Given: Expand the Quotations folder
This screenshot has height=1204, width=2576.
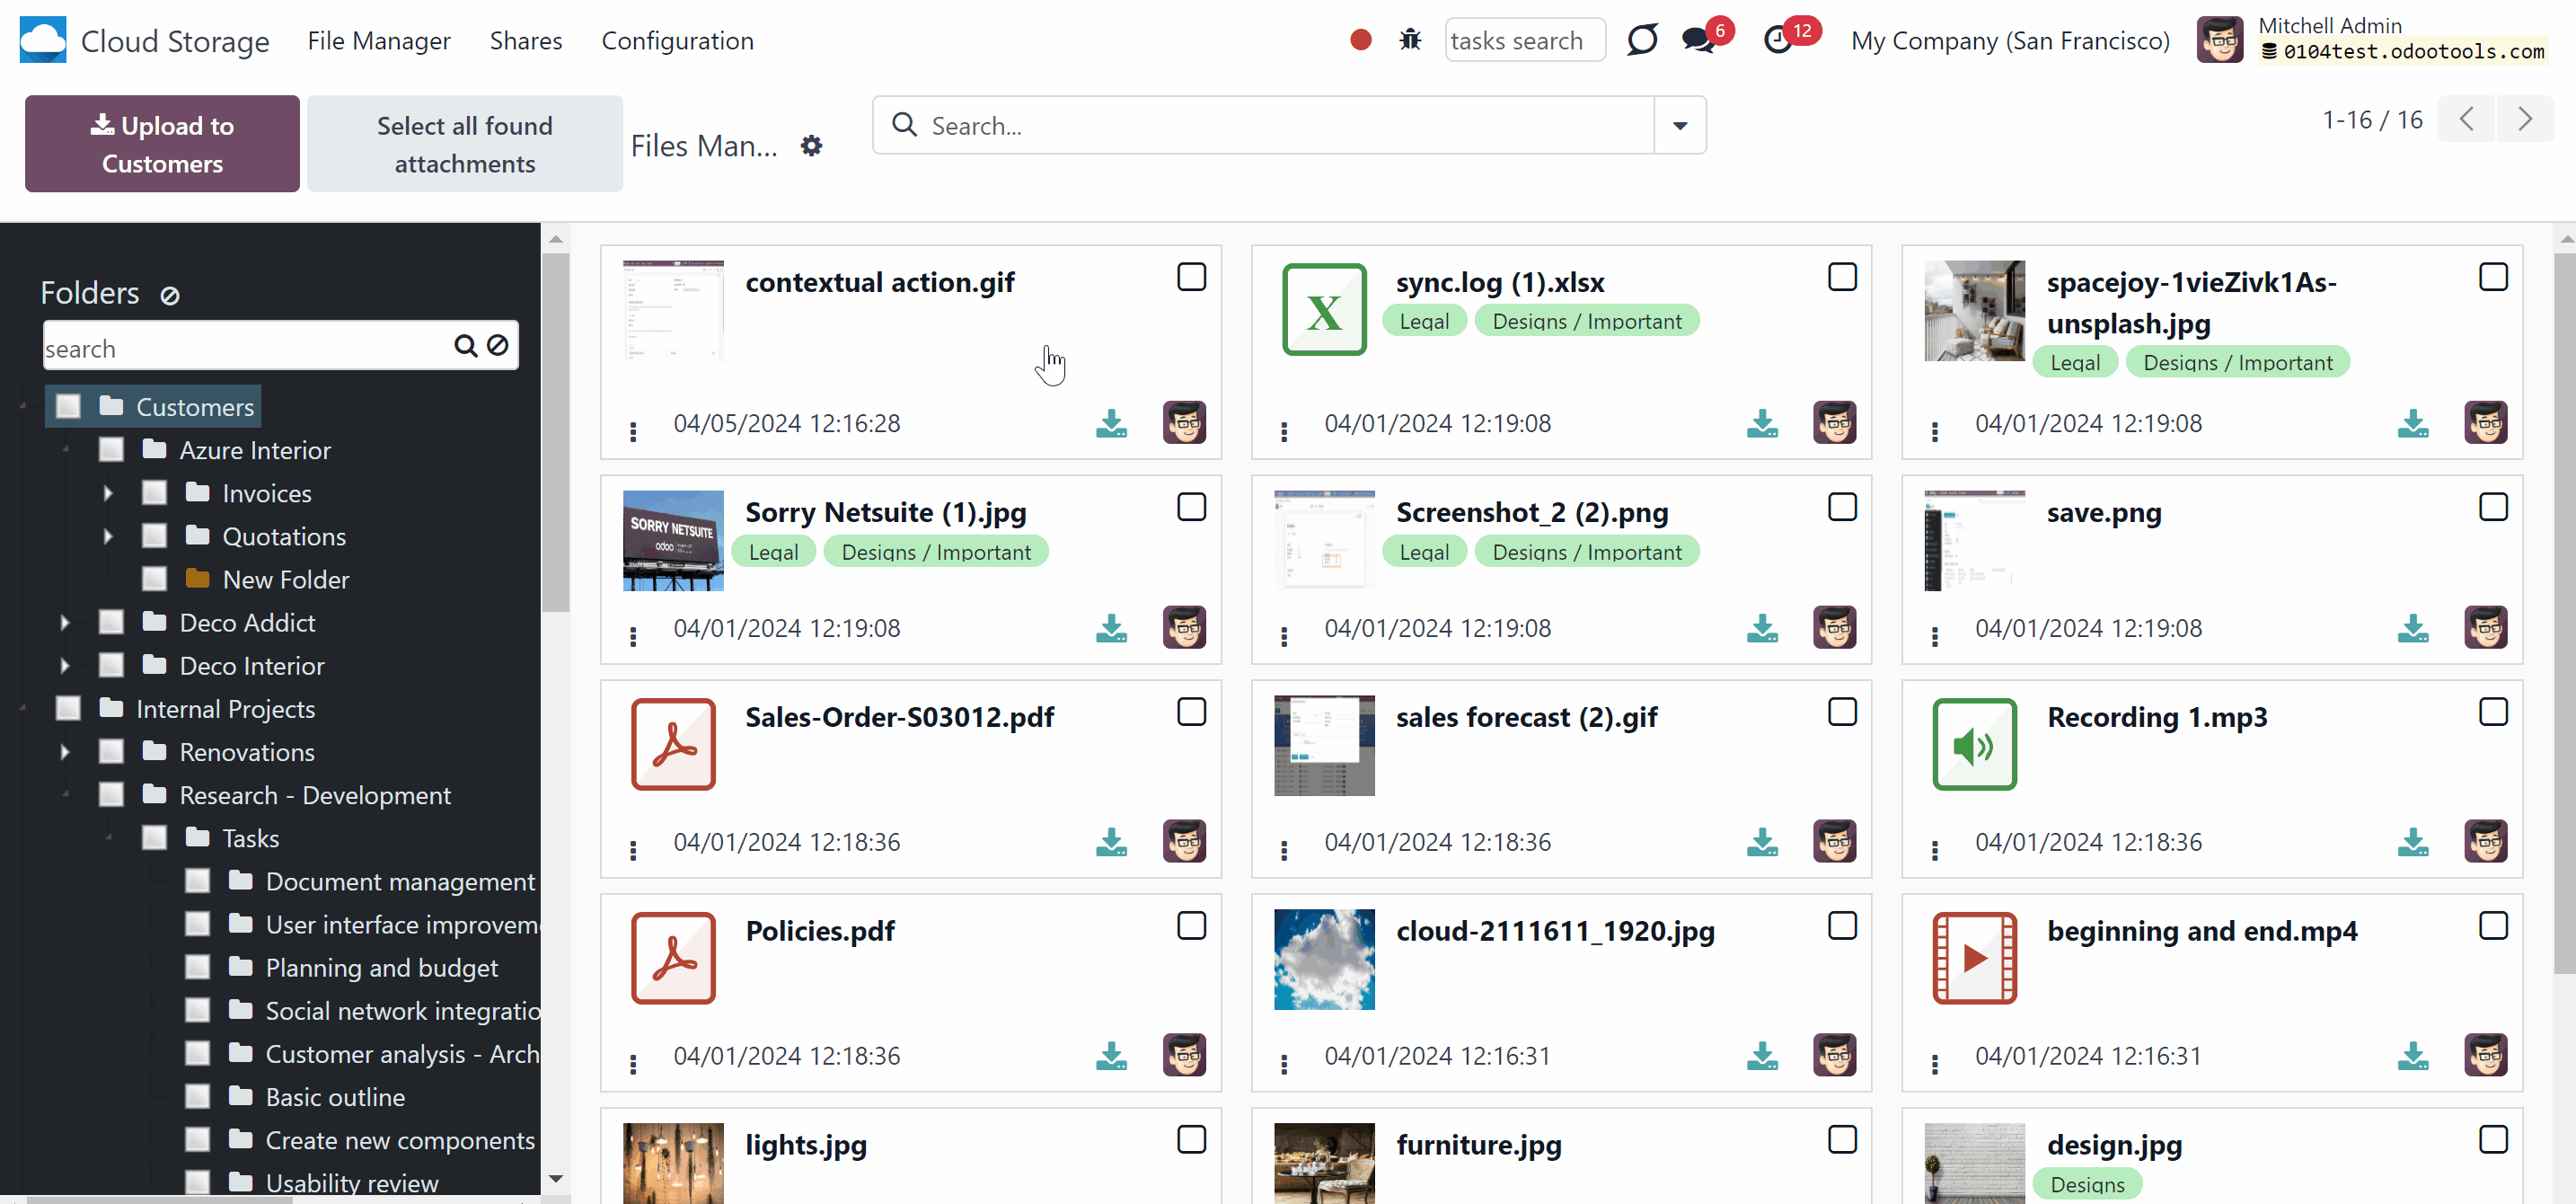Looking at the screenshot, I should 108,536.
